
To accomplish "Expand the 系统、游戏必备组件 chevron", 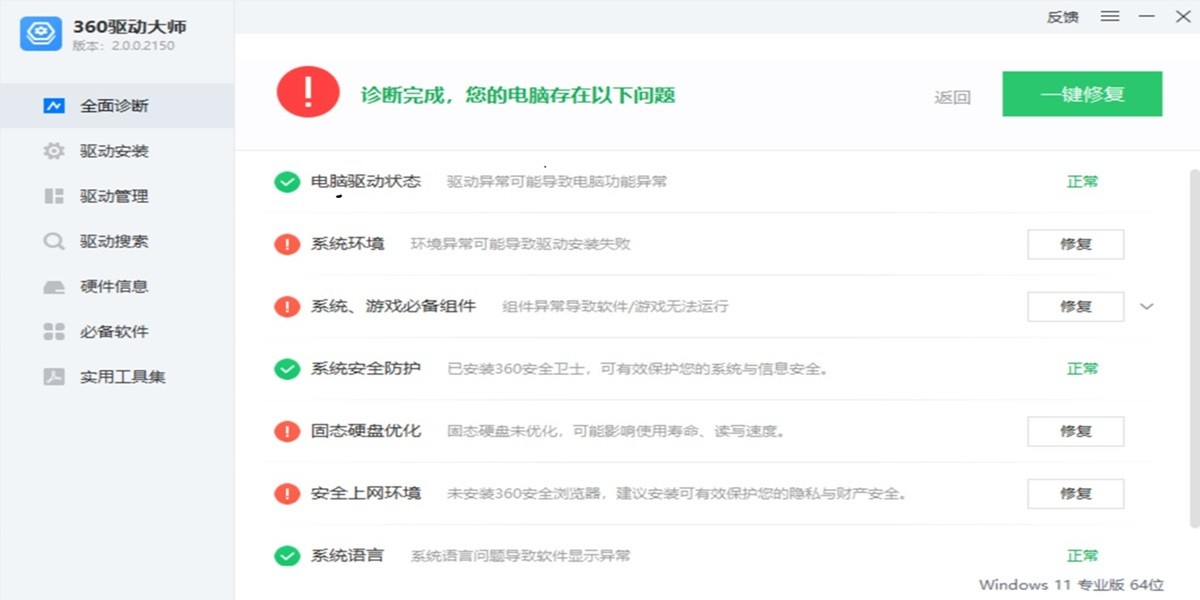I will coord(1146,306).
